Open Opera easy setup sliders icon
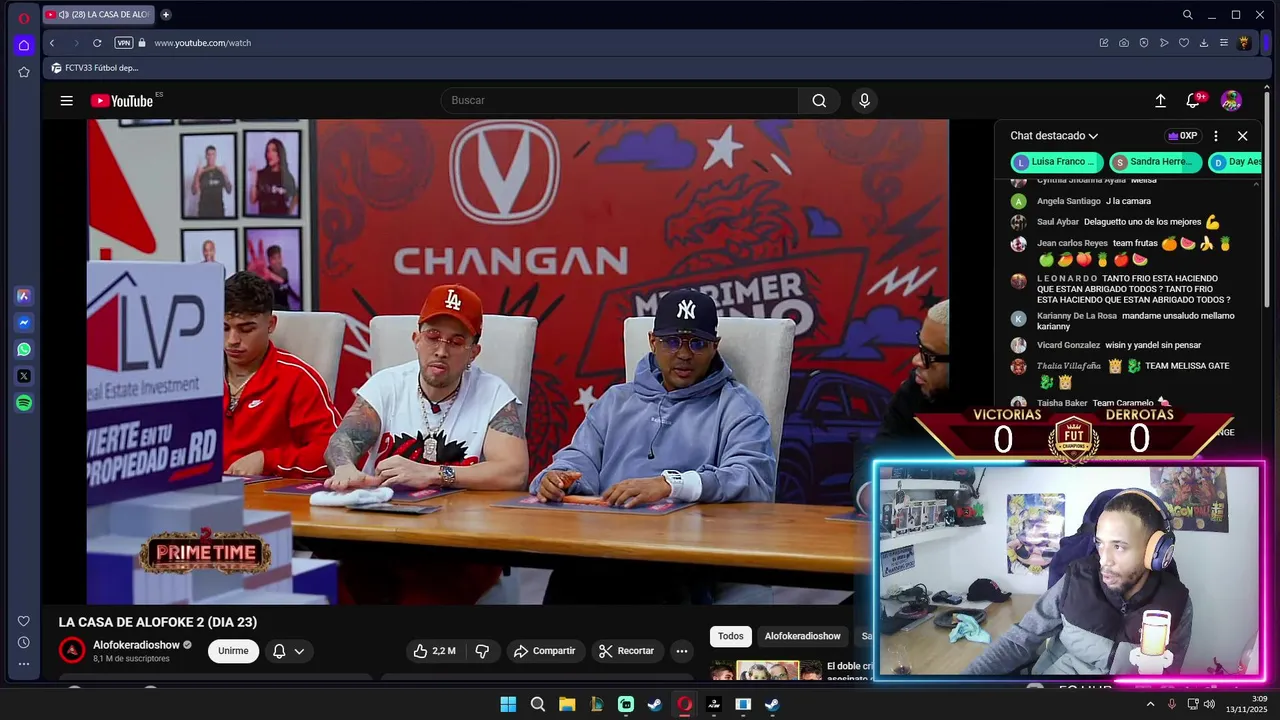This screenshot has height=720, width=1280. pyautogui.click(x=1223, y=43)
